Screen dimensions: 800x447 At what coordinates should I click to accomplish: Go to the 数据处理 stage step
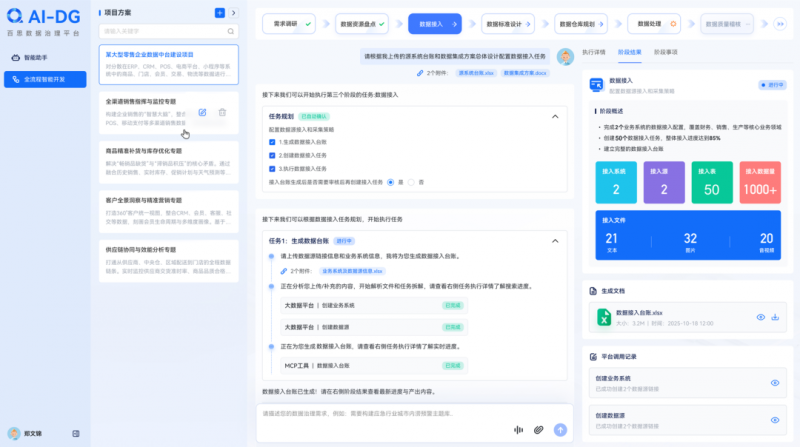click(654, 24)
